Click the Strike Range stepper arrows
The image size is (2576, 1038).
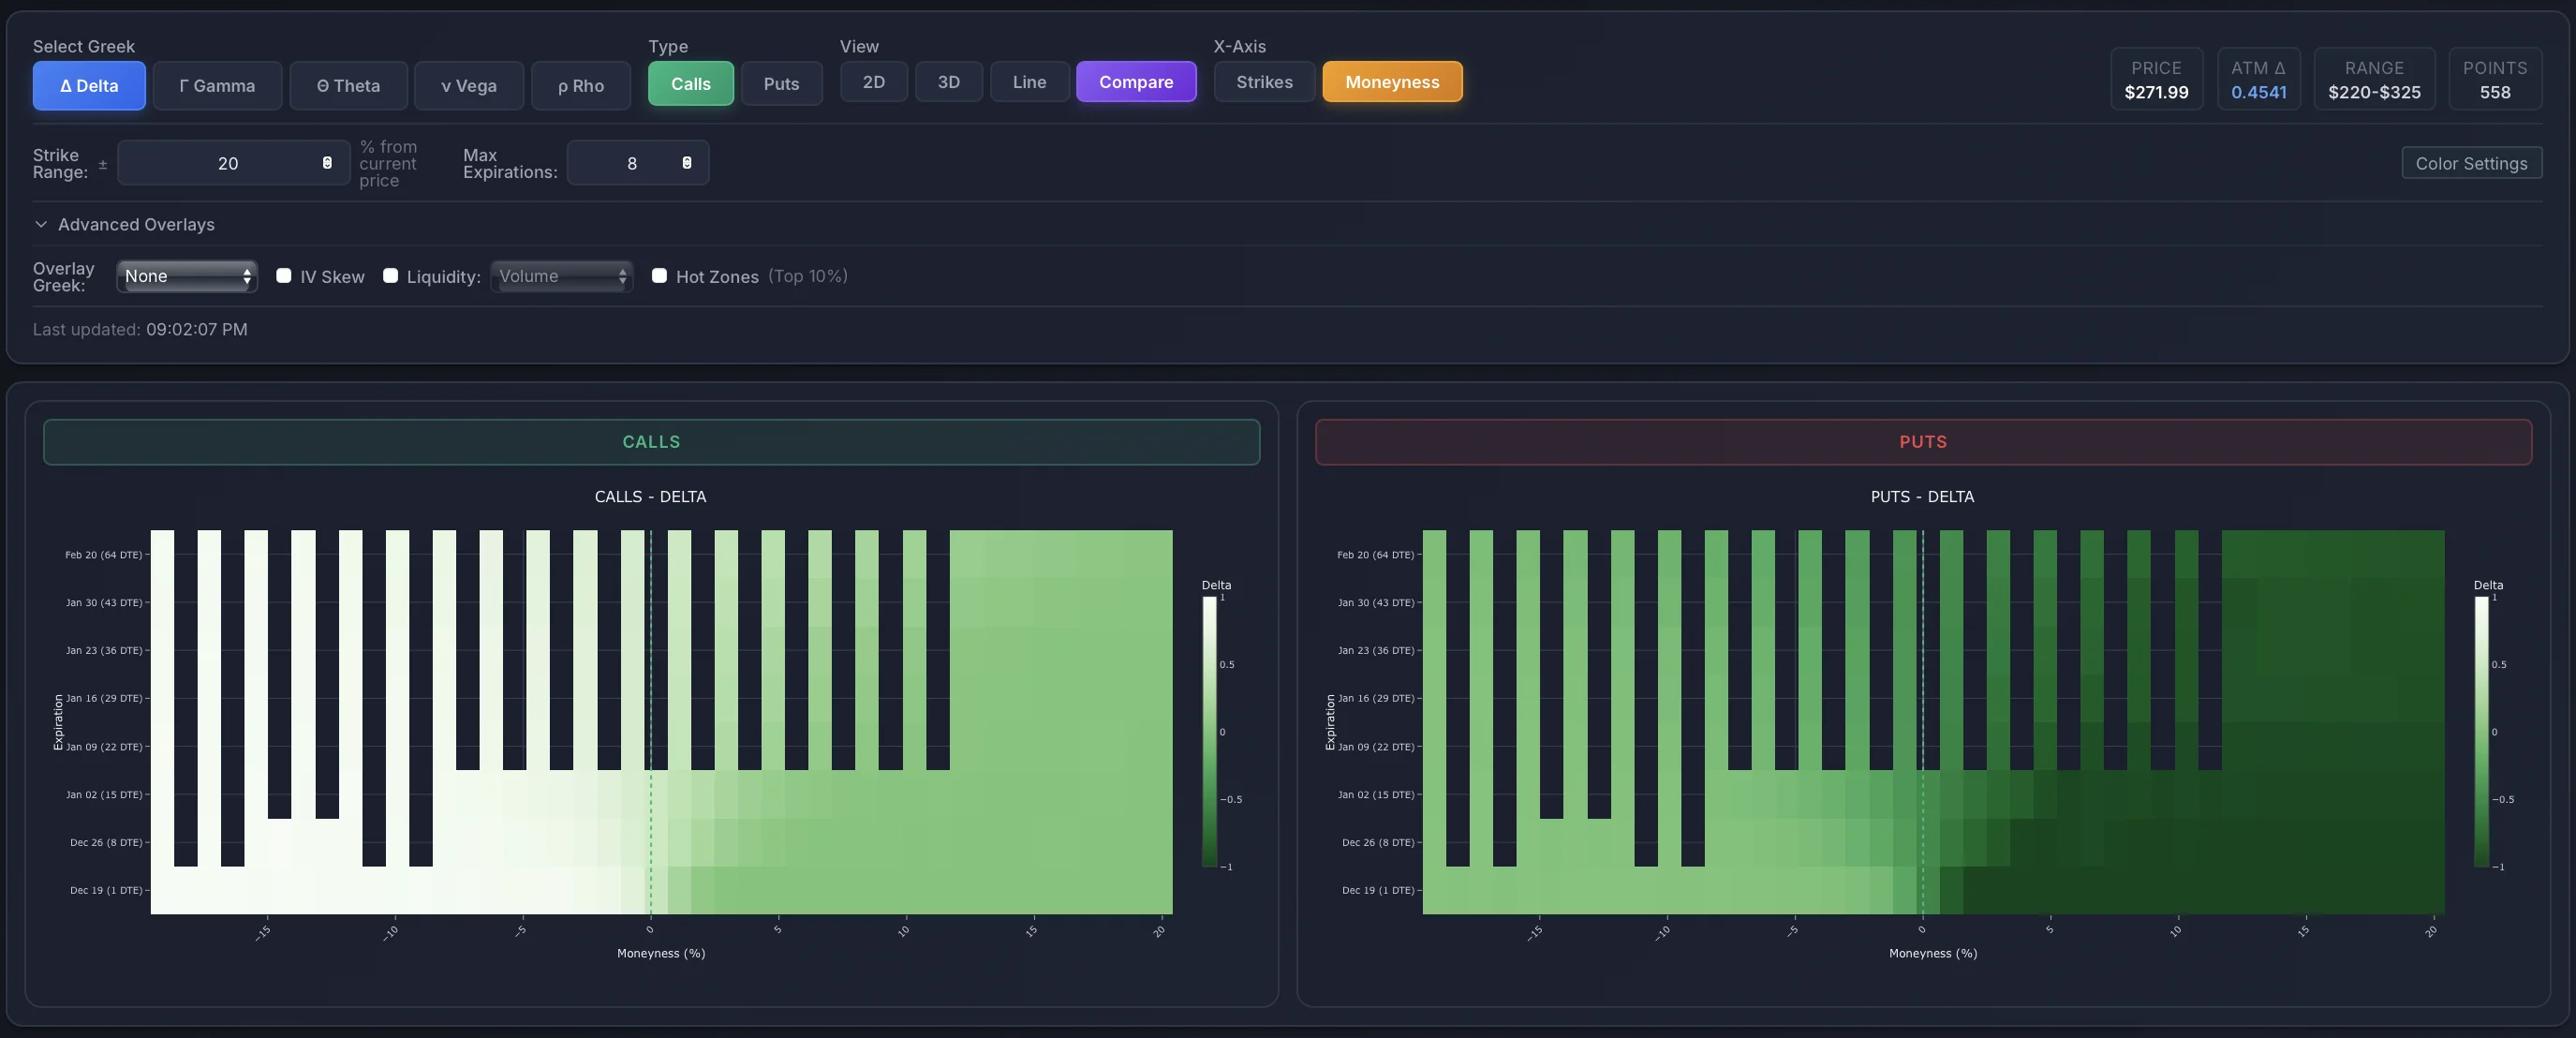327,163
